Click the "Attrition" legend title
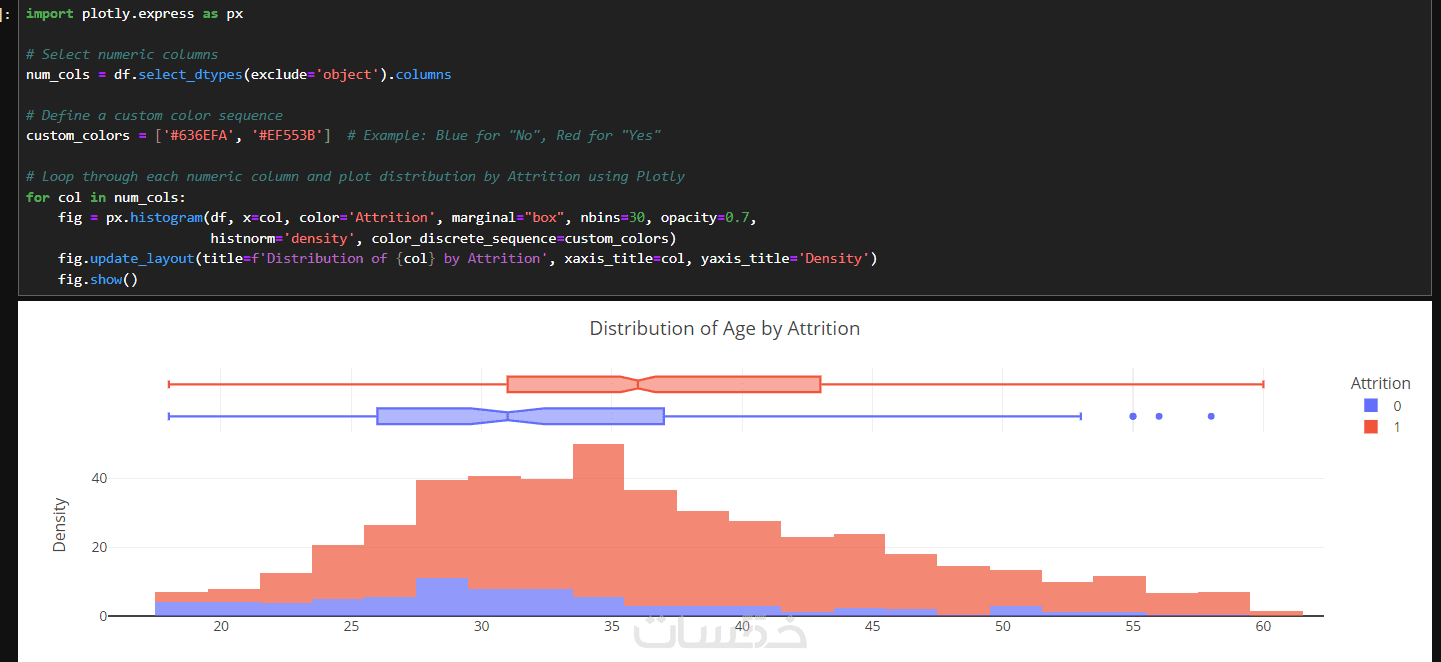This screenshot has width=1441, height=662. click(1380, 383)
